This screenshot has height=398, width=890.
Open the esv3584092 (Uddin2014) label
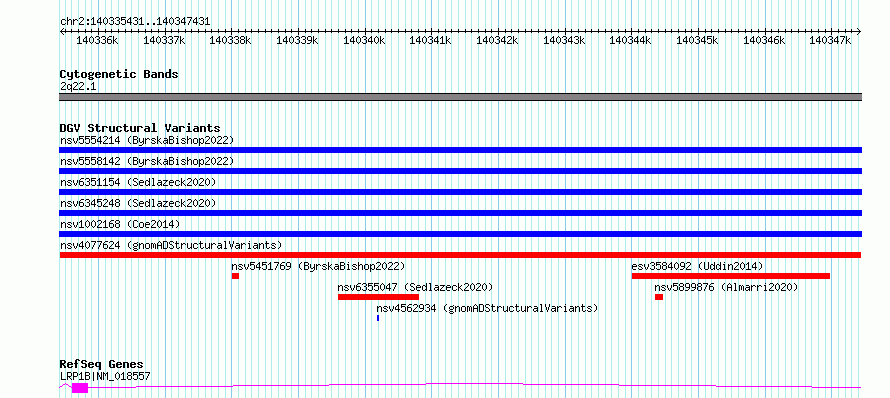pos(698,266)
